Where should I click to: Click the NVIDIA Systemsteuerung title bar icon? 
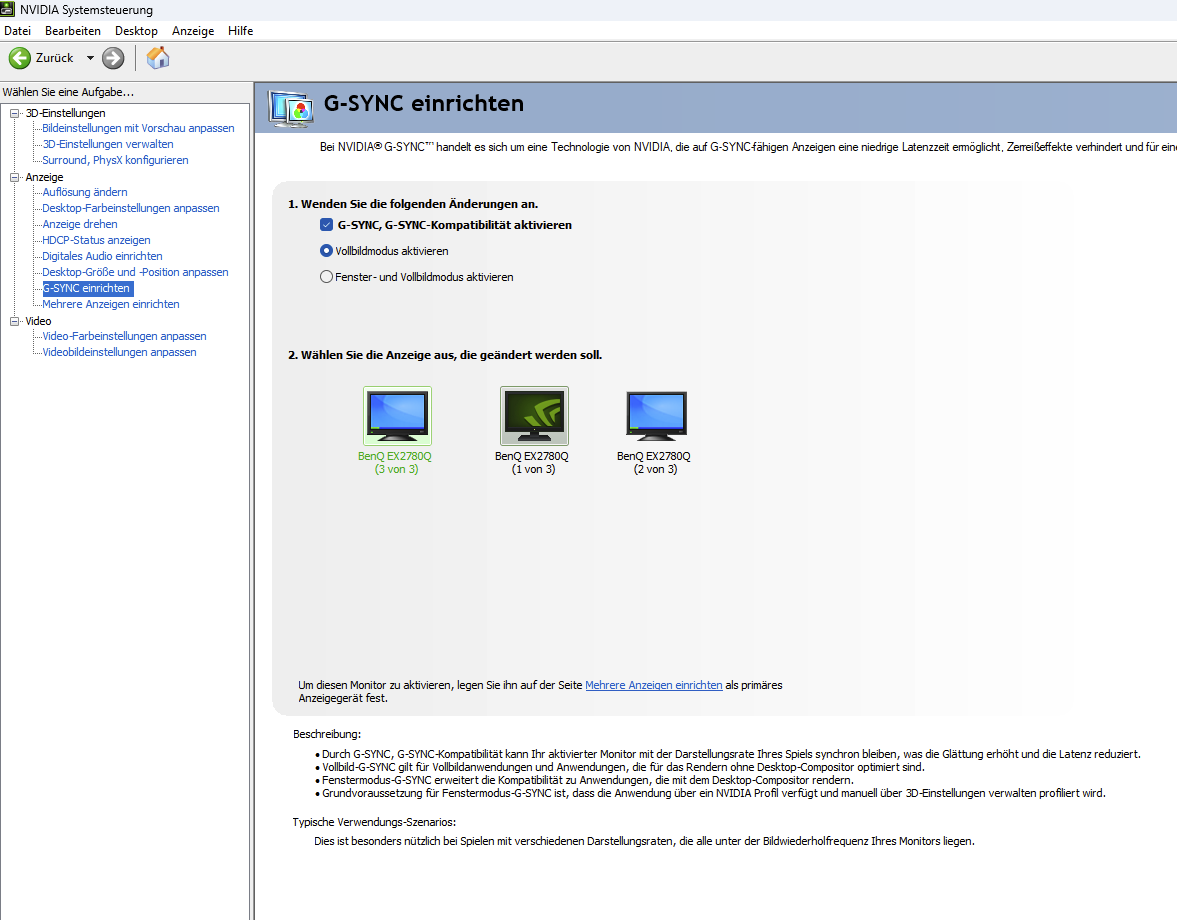pyautogui.click(x=8, y=9)
